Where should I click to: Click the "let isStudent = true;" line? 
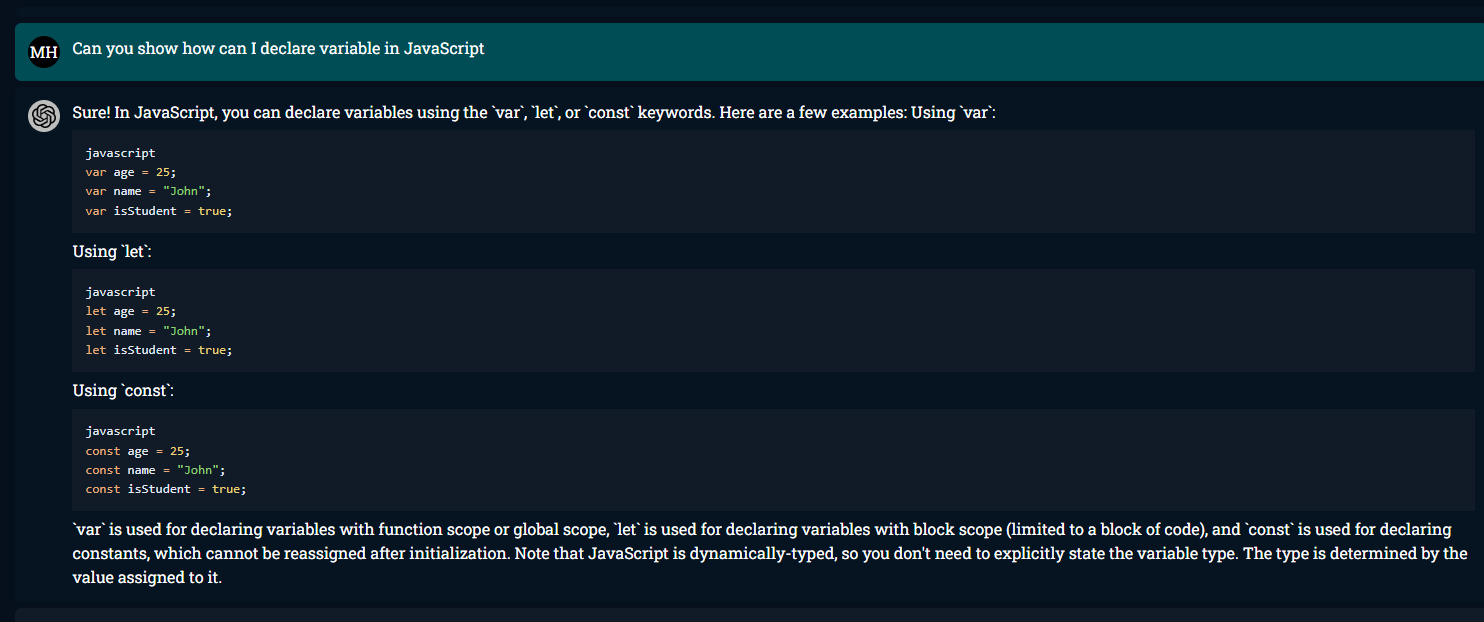point(159,350)
